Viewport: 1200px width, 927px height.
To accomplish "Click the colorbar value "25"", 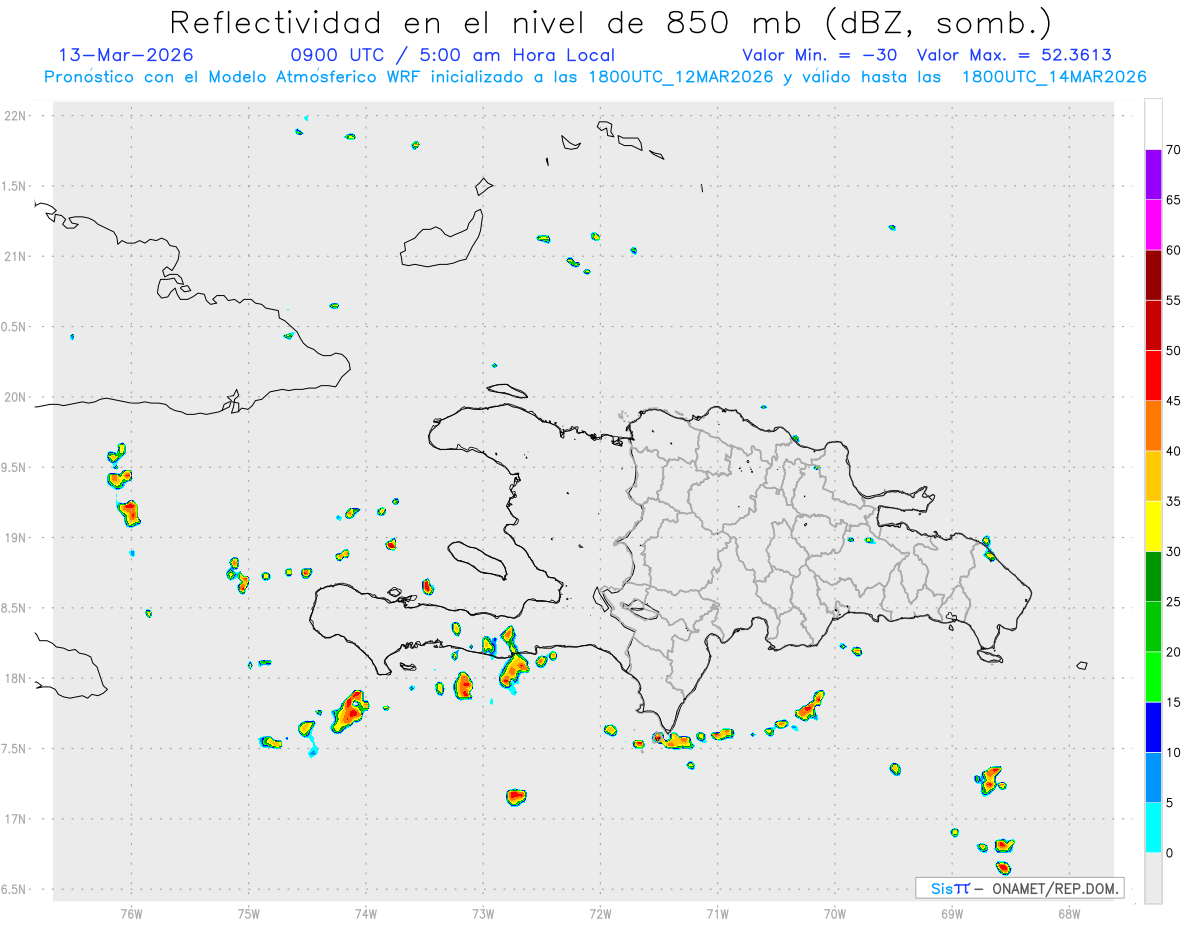I will [x=1174, y=602].
